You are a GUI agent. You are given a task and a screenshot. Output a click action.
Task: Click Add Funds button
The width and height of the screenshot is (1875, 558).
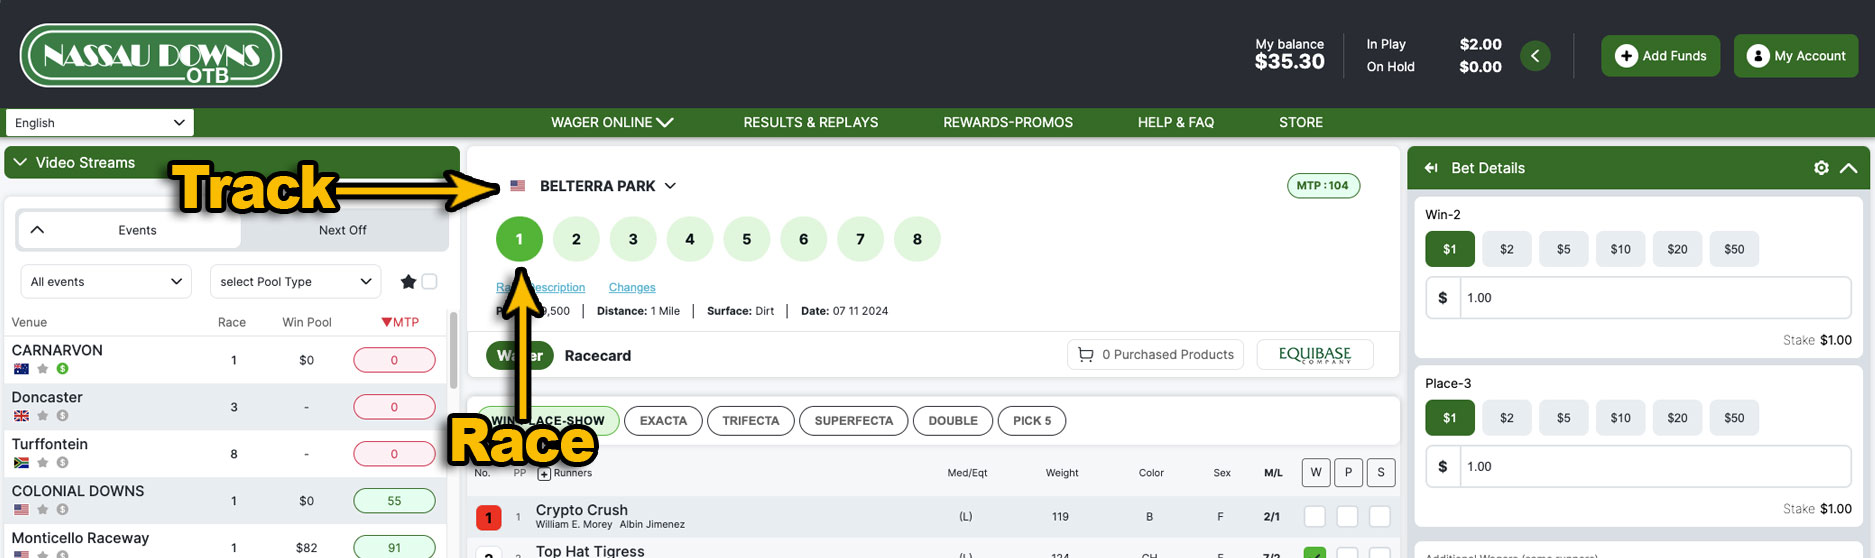[x=1661, y=56]
